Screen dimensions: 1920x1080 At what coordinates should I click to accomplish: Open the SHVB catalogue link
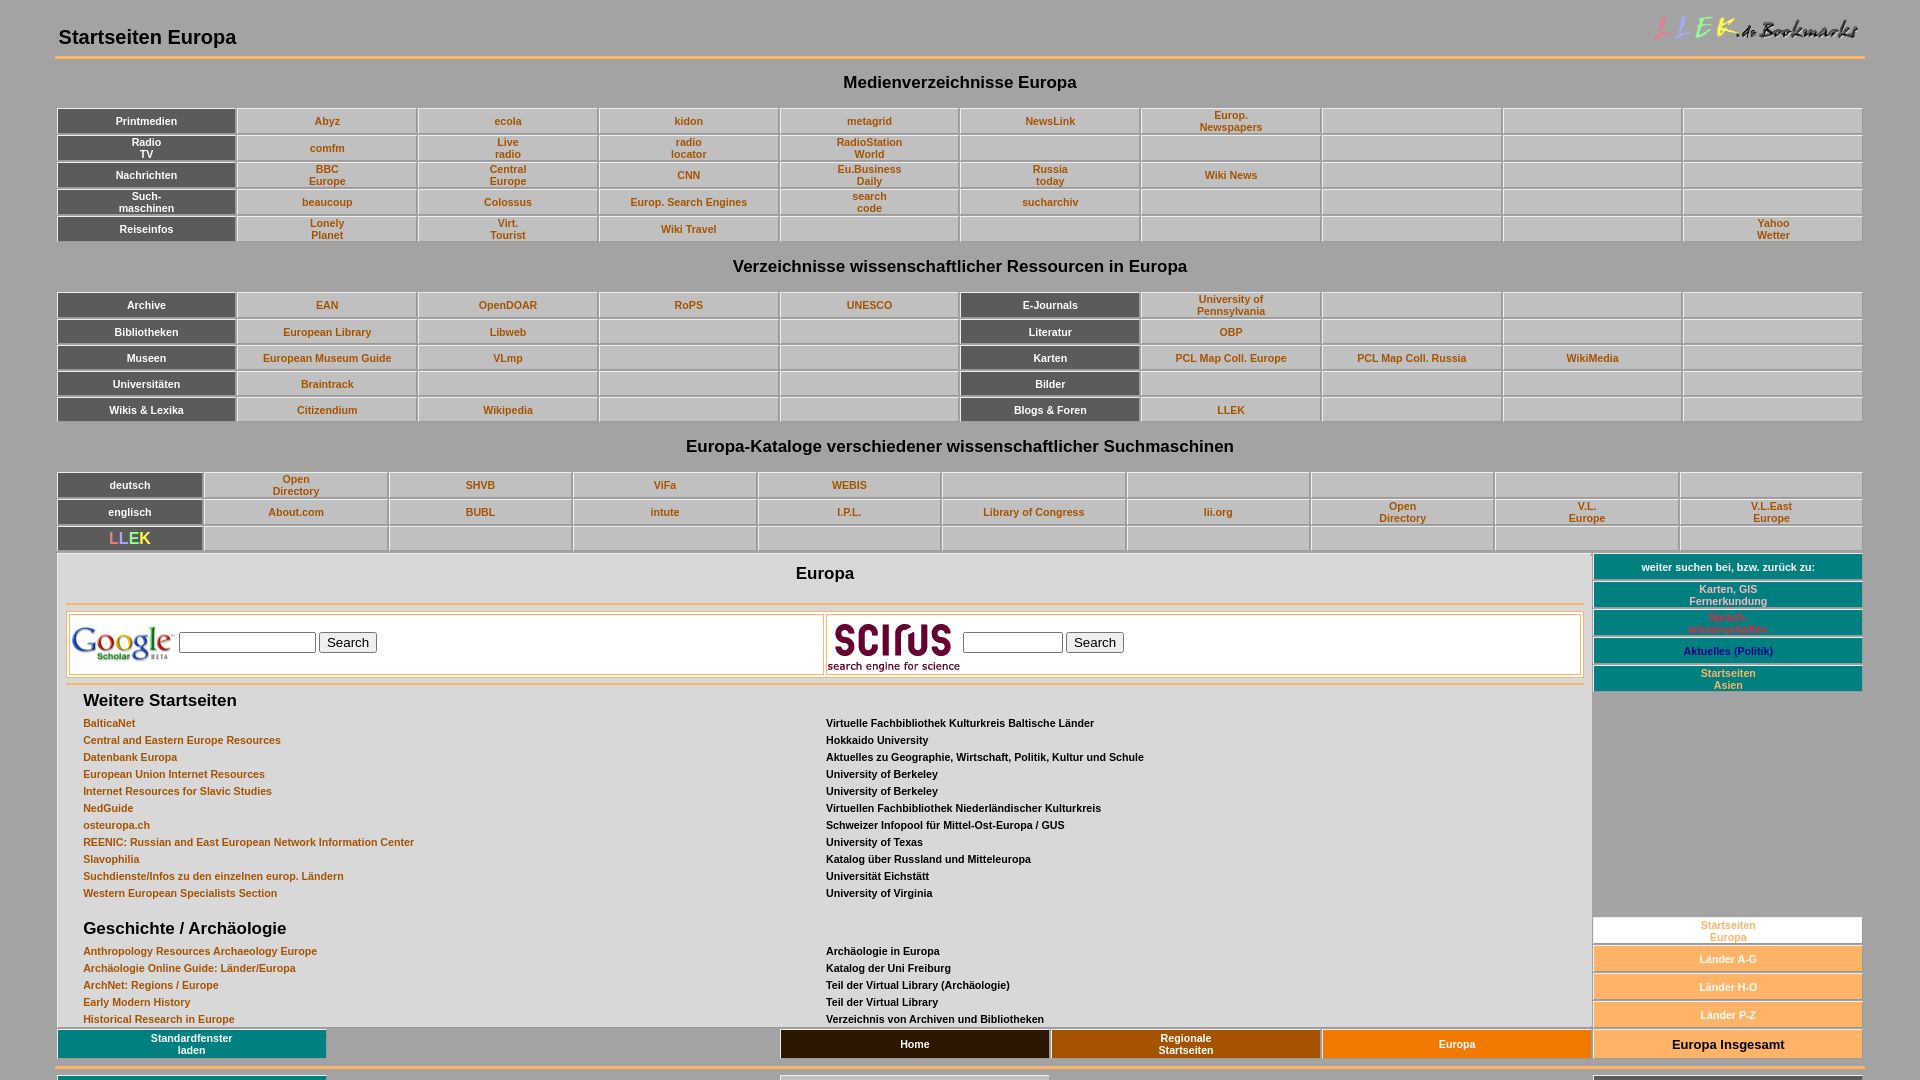point(480,485)
